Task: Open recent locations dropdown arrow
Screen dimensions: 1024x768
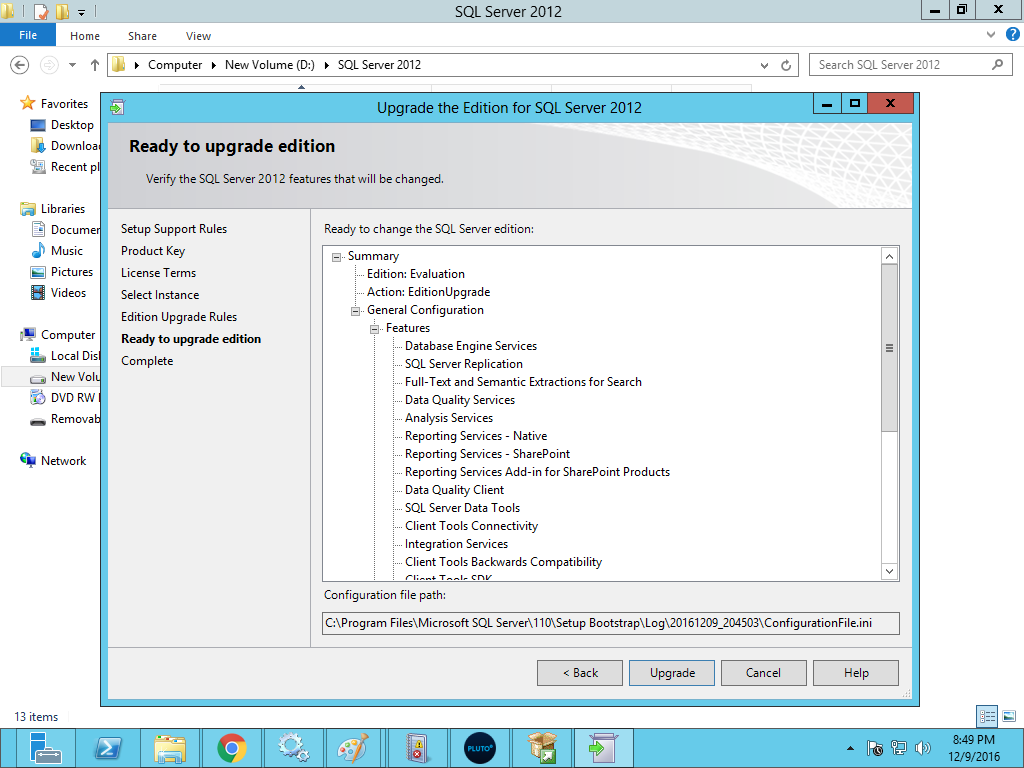Action: pyautogui.click(x=72, y=65)
